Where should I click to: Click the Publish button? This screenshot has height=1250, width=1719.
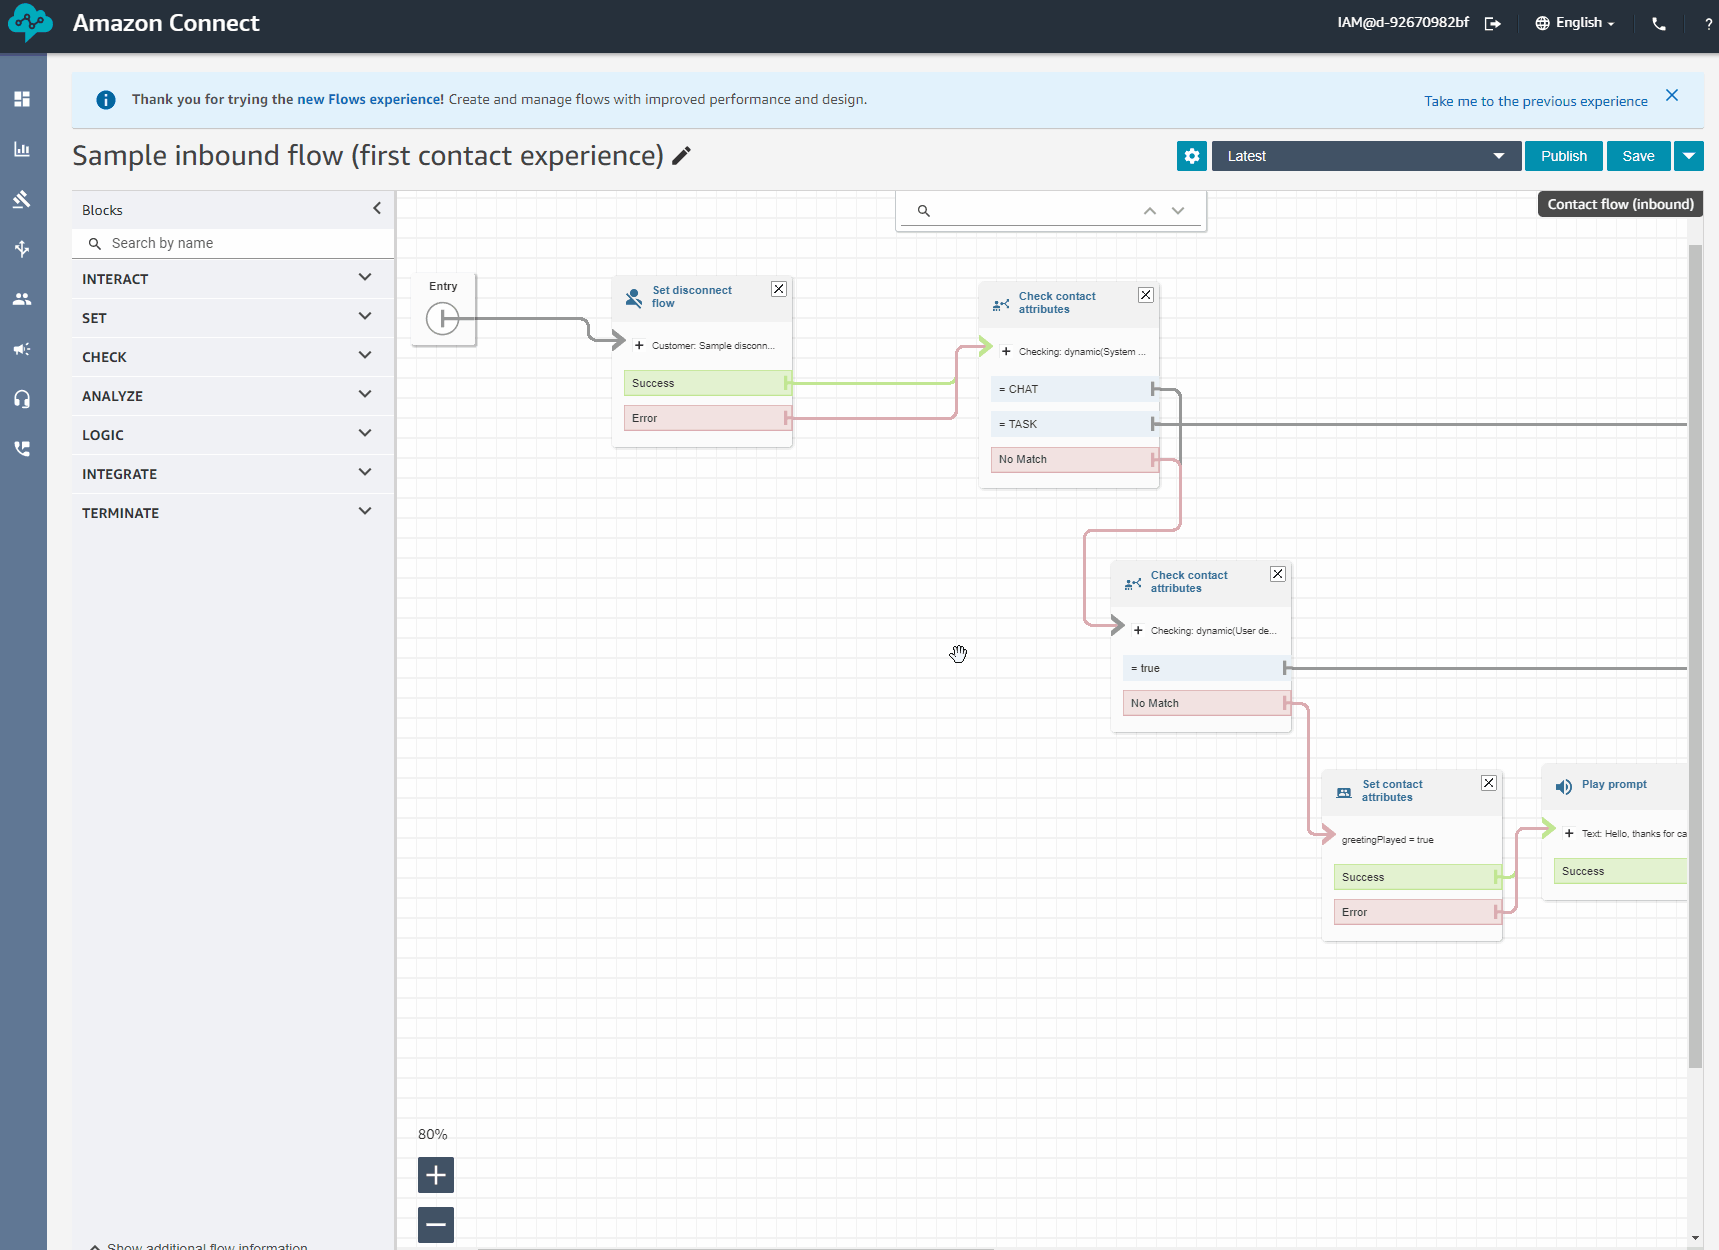(x=1563, y=156)
